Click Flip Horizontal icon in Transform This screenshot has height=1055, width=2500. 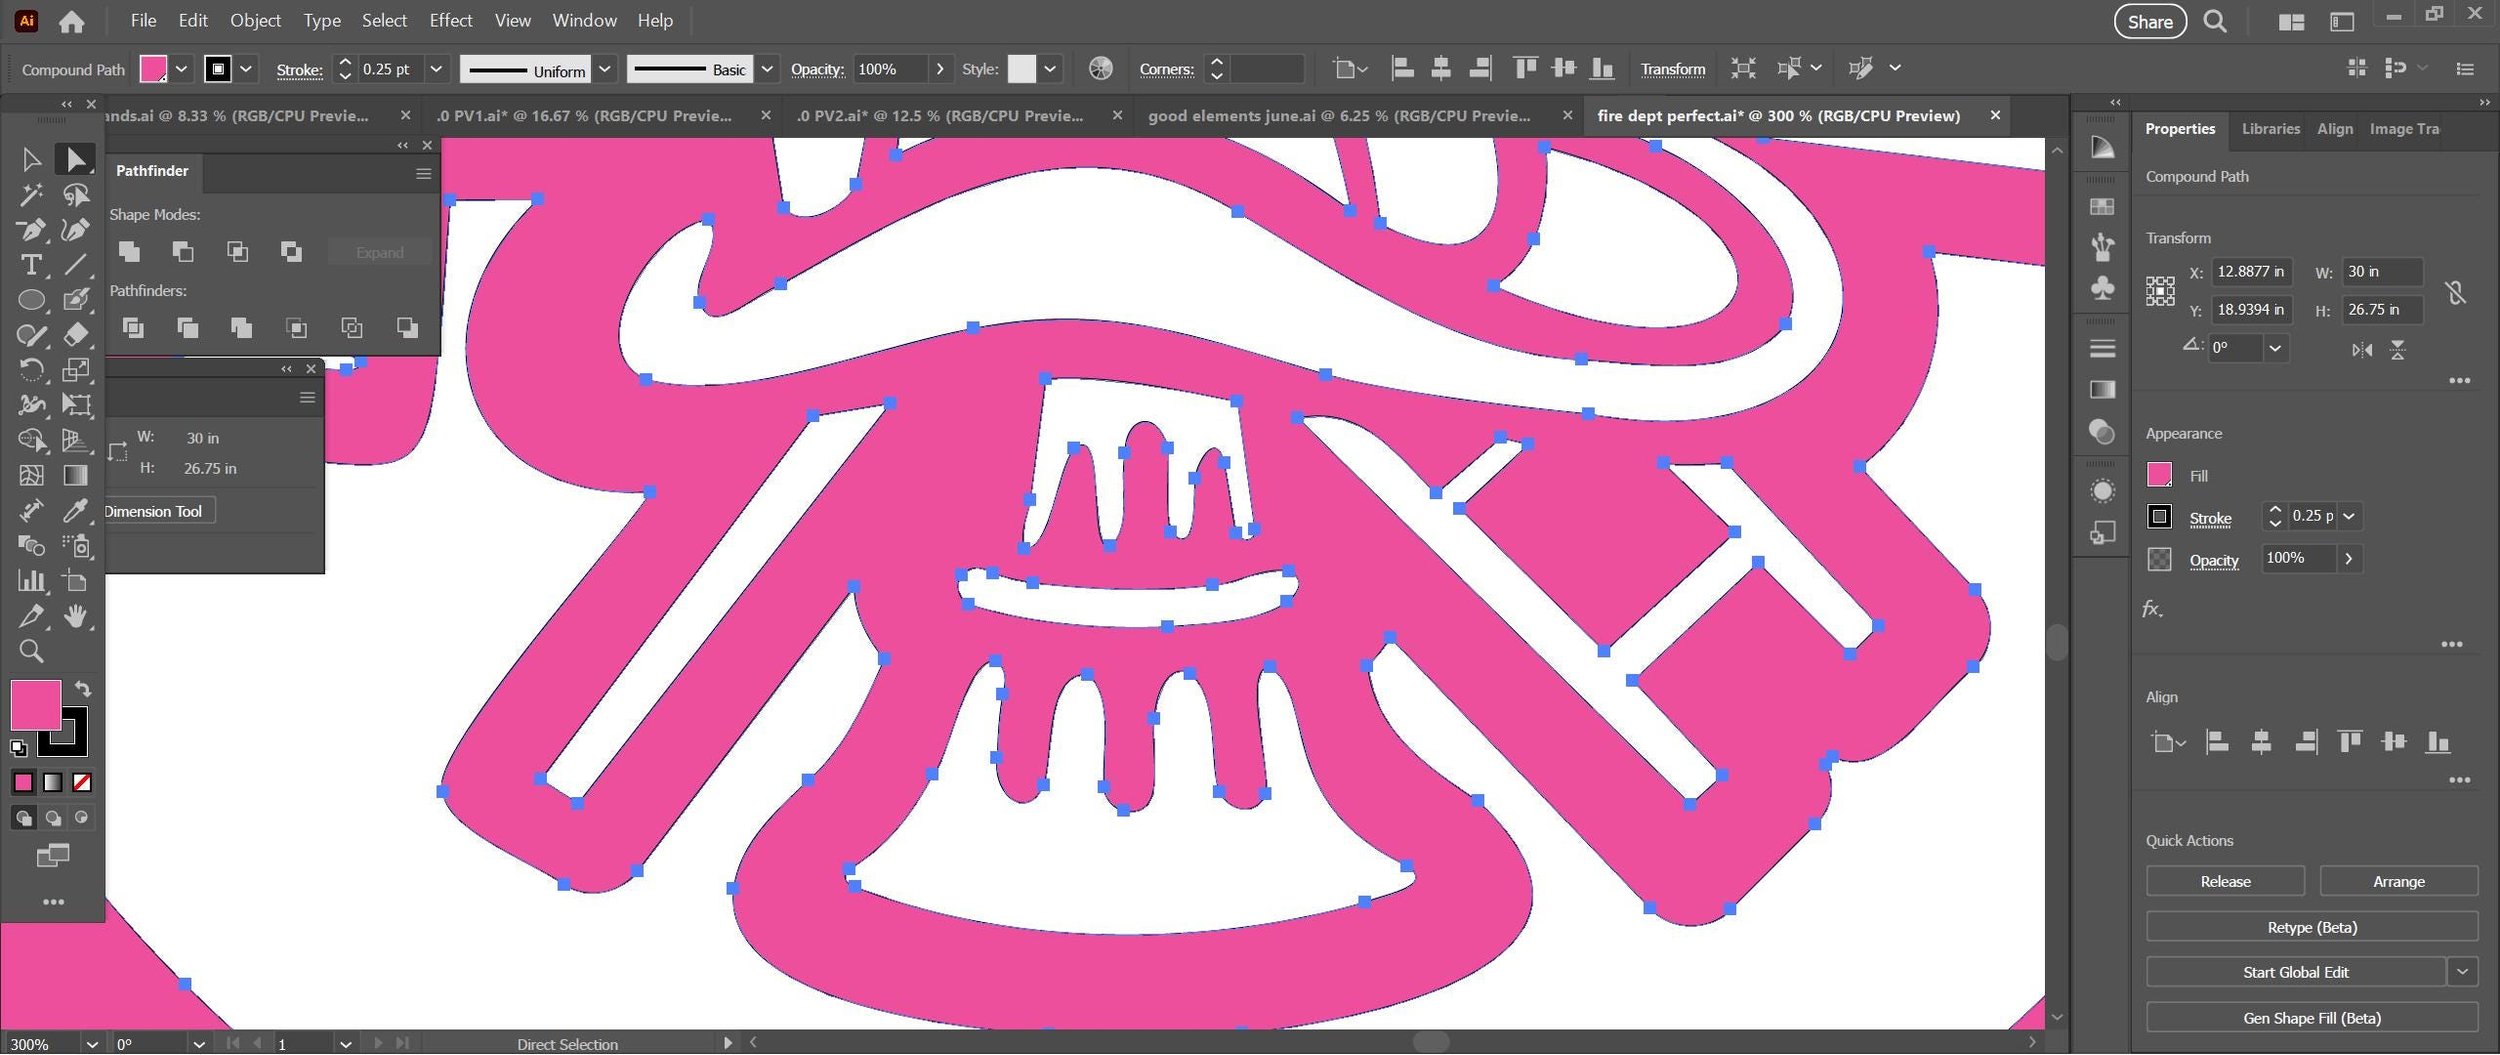[x=2362, y=350]
